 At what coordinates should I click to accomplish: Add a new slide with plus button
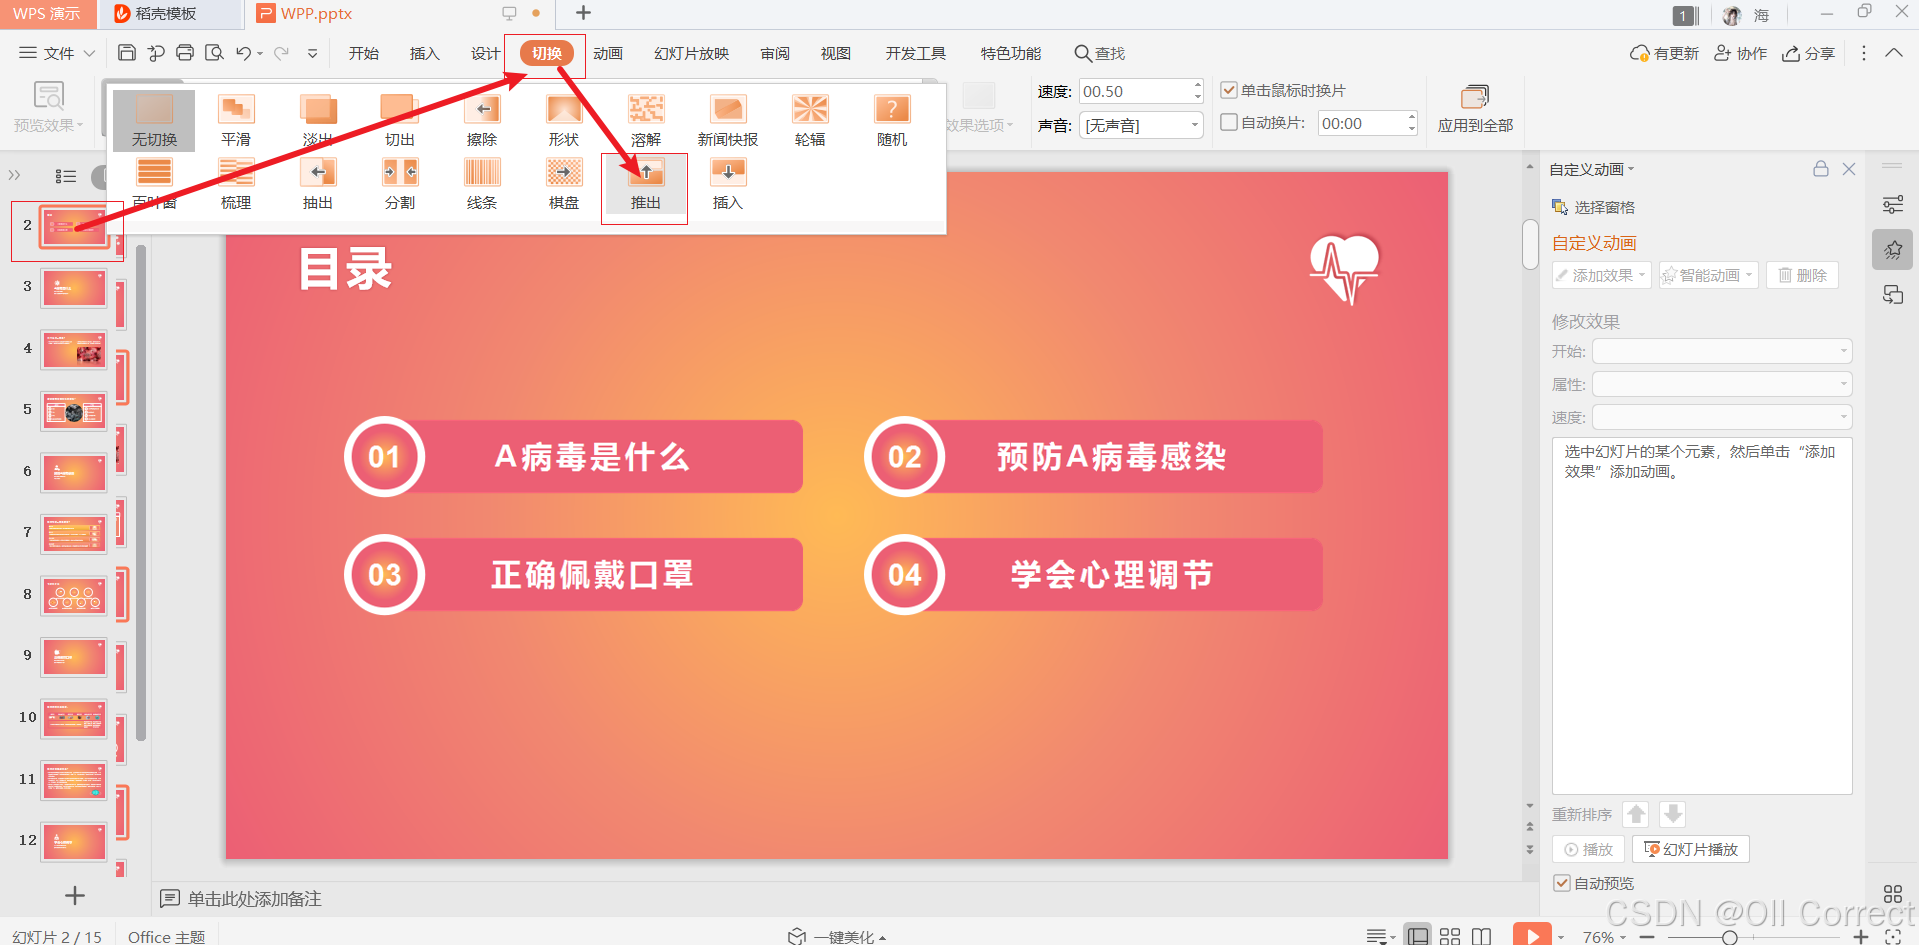[x=75, y=895]
